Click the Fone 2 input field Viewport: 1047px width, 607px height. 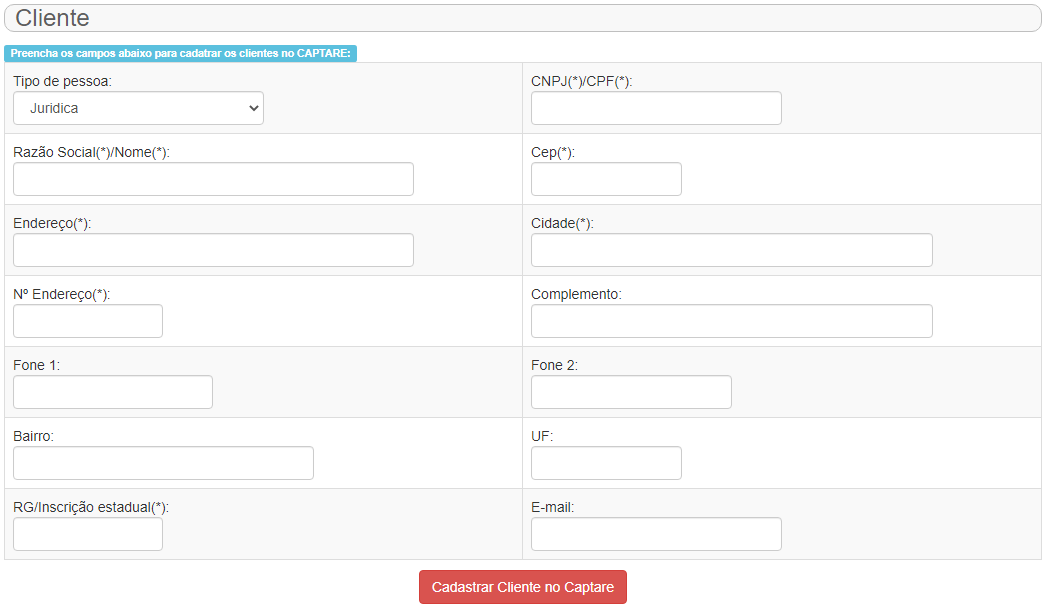pyautogui.click(x=632, y=392)
